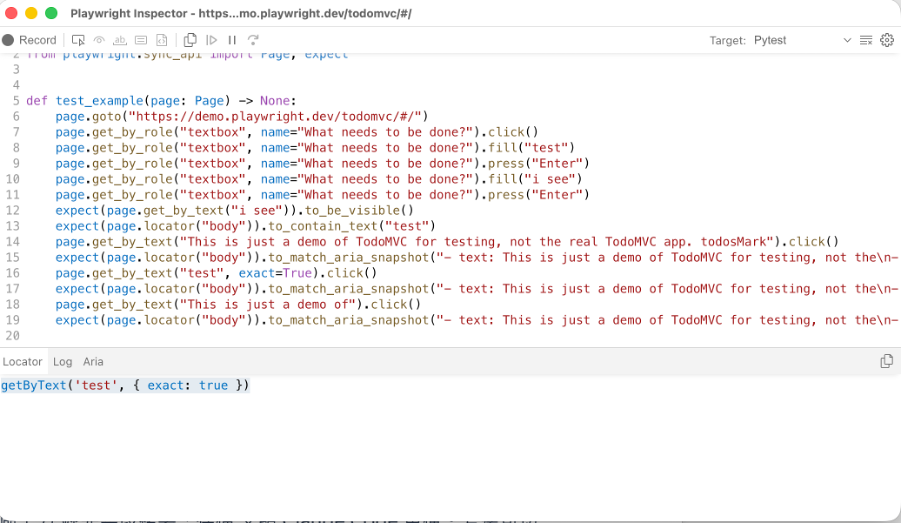Click the Clear list icon

click(866, 40)
